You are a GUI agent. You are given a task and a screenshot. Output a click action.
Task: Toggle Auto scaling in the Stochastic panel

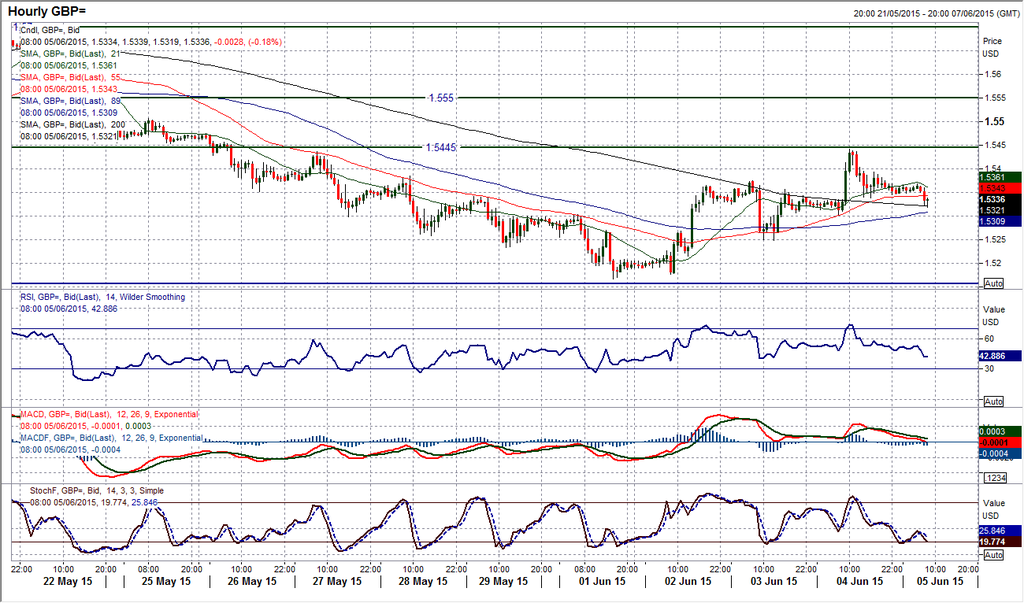[993, 555]
